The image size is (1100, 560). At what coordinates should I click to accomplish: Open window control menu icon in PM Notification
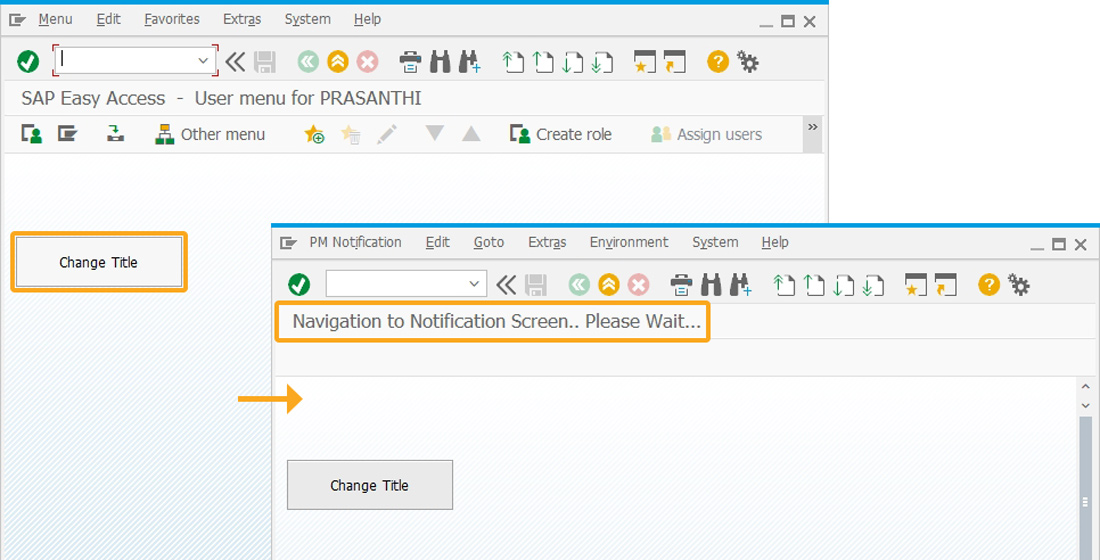pyautogui.click(x=288, y=243)
